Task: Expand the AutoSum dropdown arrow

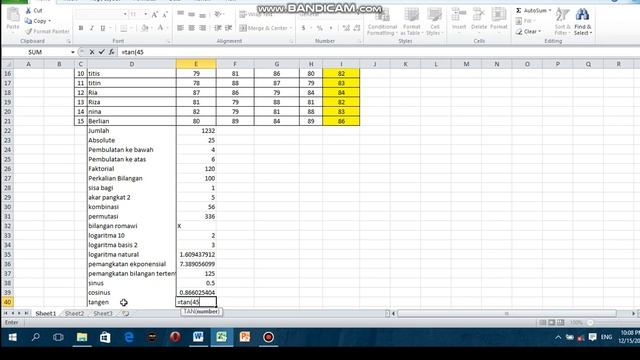Action: (550, 10)
